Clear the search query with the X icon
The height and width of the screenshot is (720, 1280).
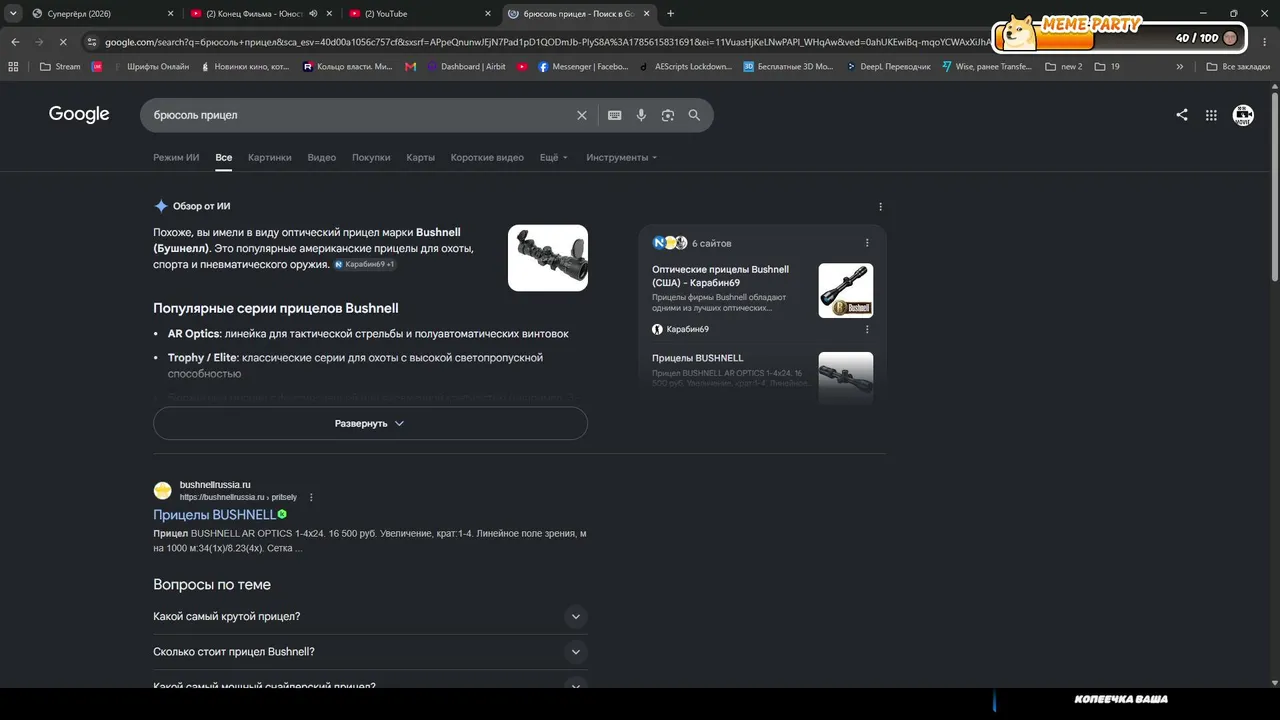pos(582,115)
